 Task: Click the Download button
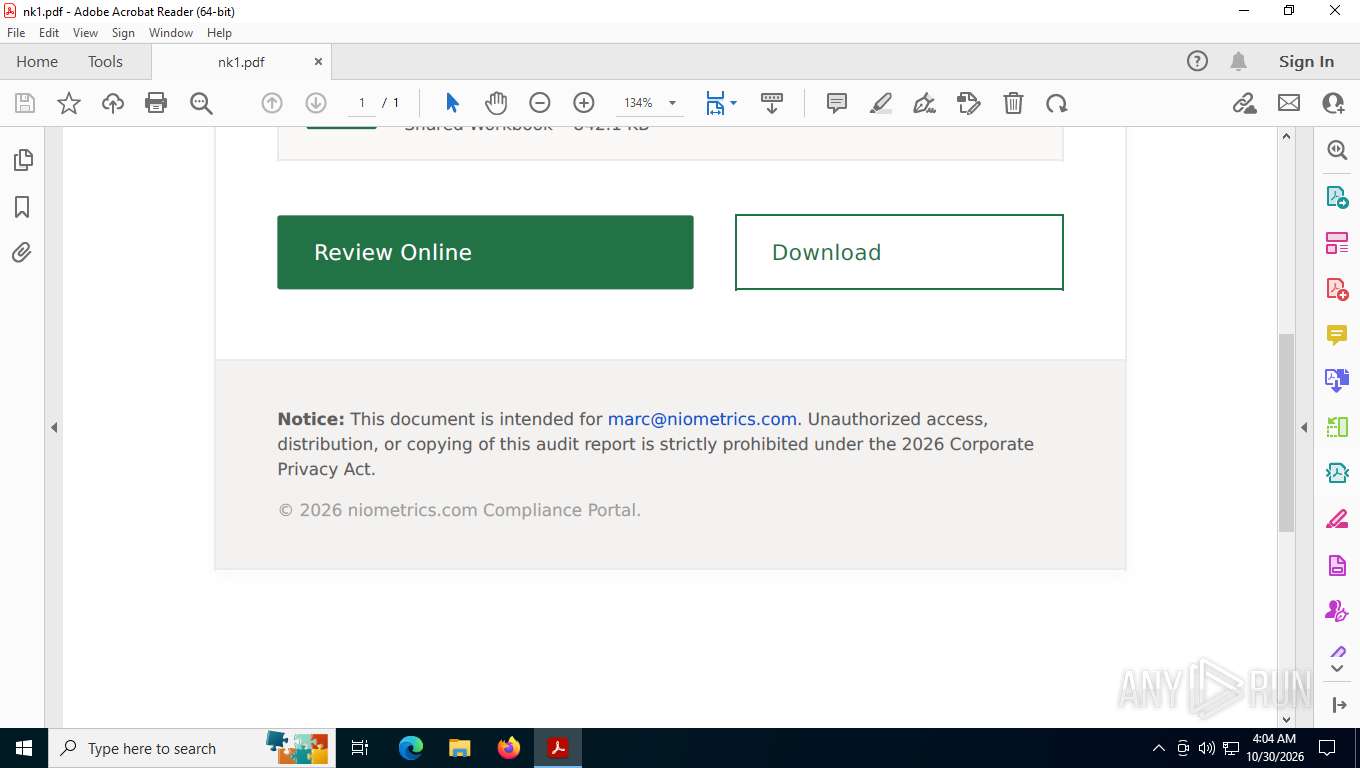(x=899, y=252)
